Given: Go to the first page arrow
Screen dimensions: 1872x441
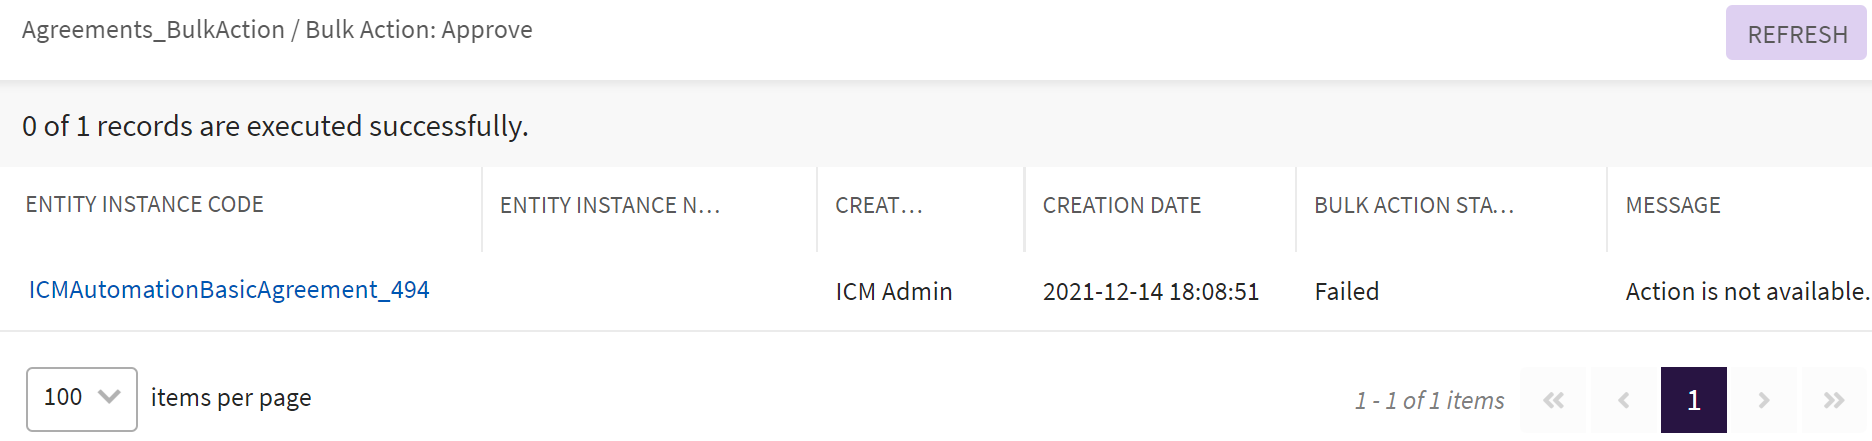Looking at the screenshot, I should pyautogui.click(x=1553, y=400).
